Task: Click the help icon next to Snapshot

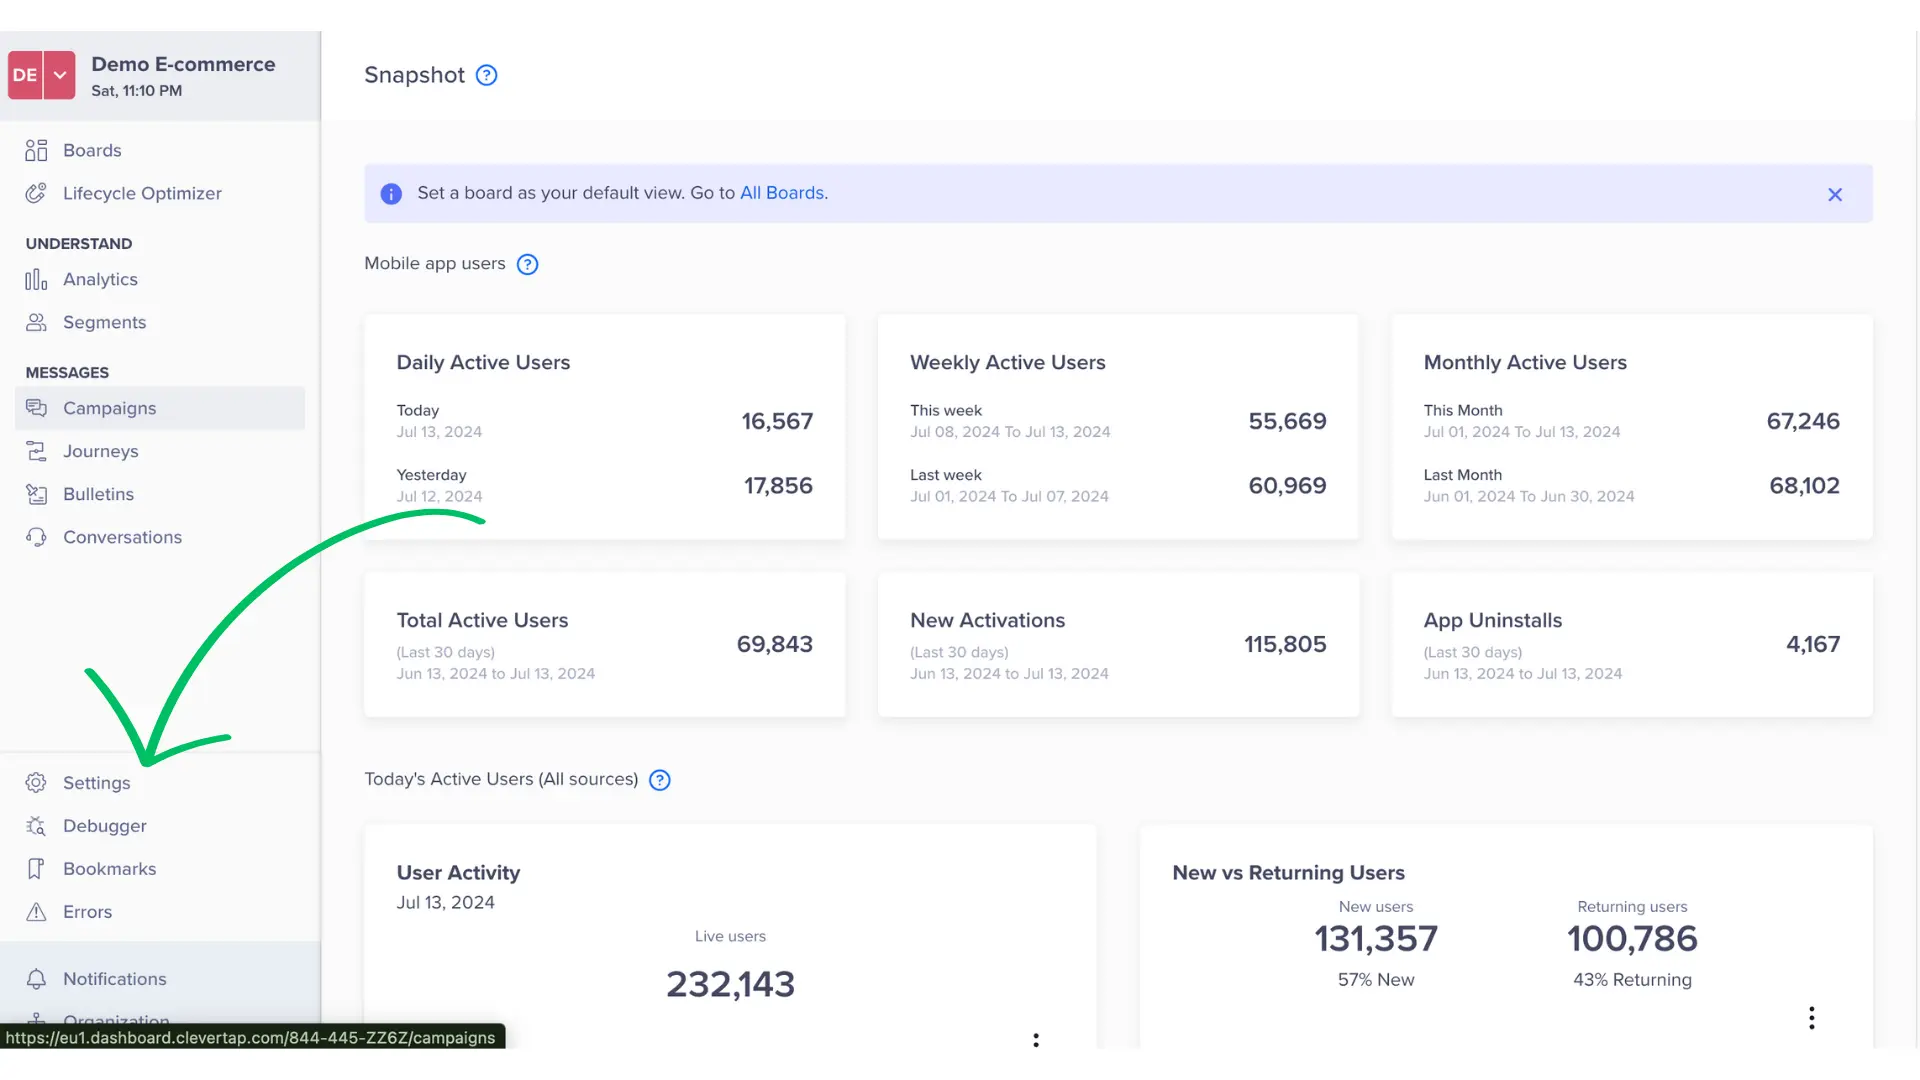Action: [486, 75]
